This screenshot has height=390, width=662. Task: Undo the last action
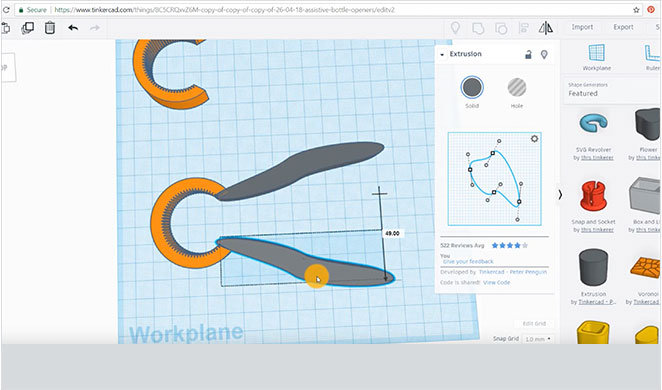73,28
